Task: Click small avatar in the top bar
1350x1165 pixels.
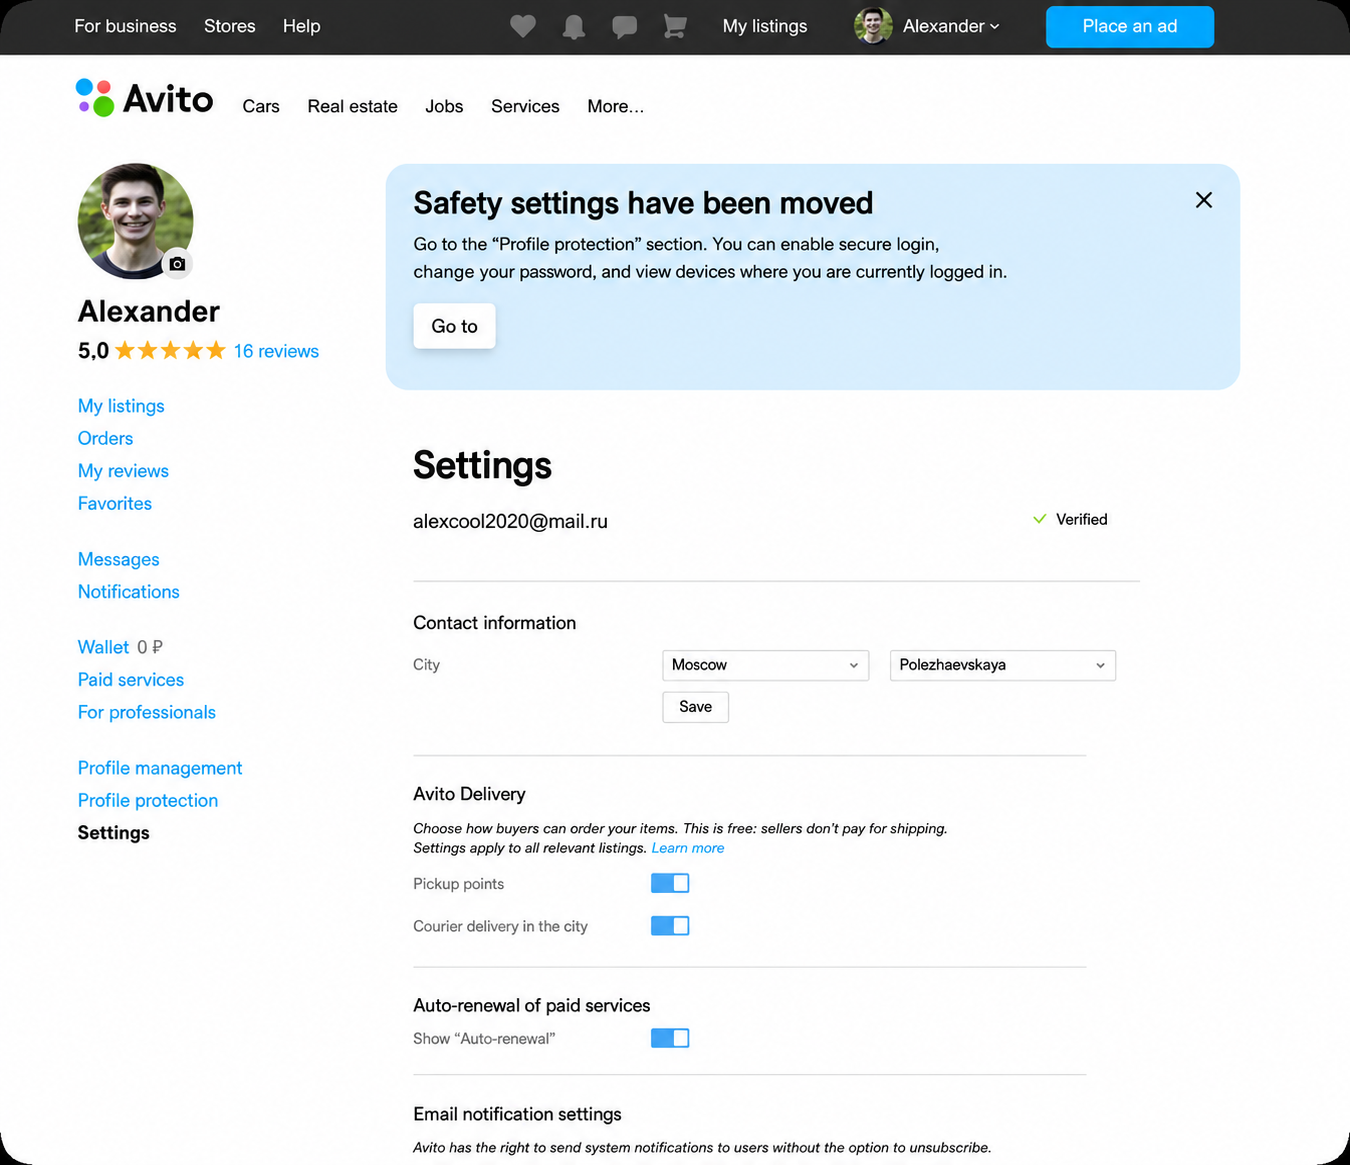Action: click(873, 26)
